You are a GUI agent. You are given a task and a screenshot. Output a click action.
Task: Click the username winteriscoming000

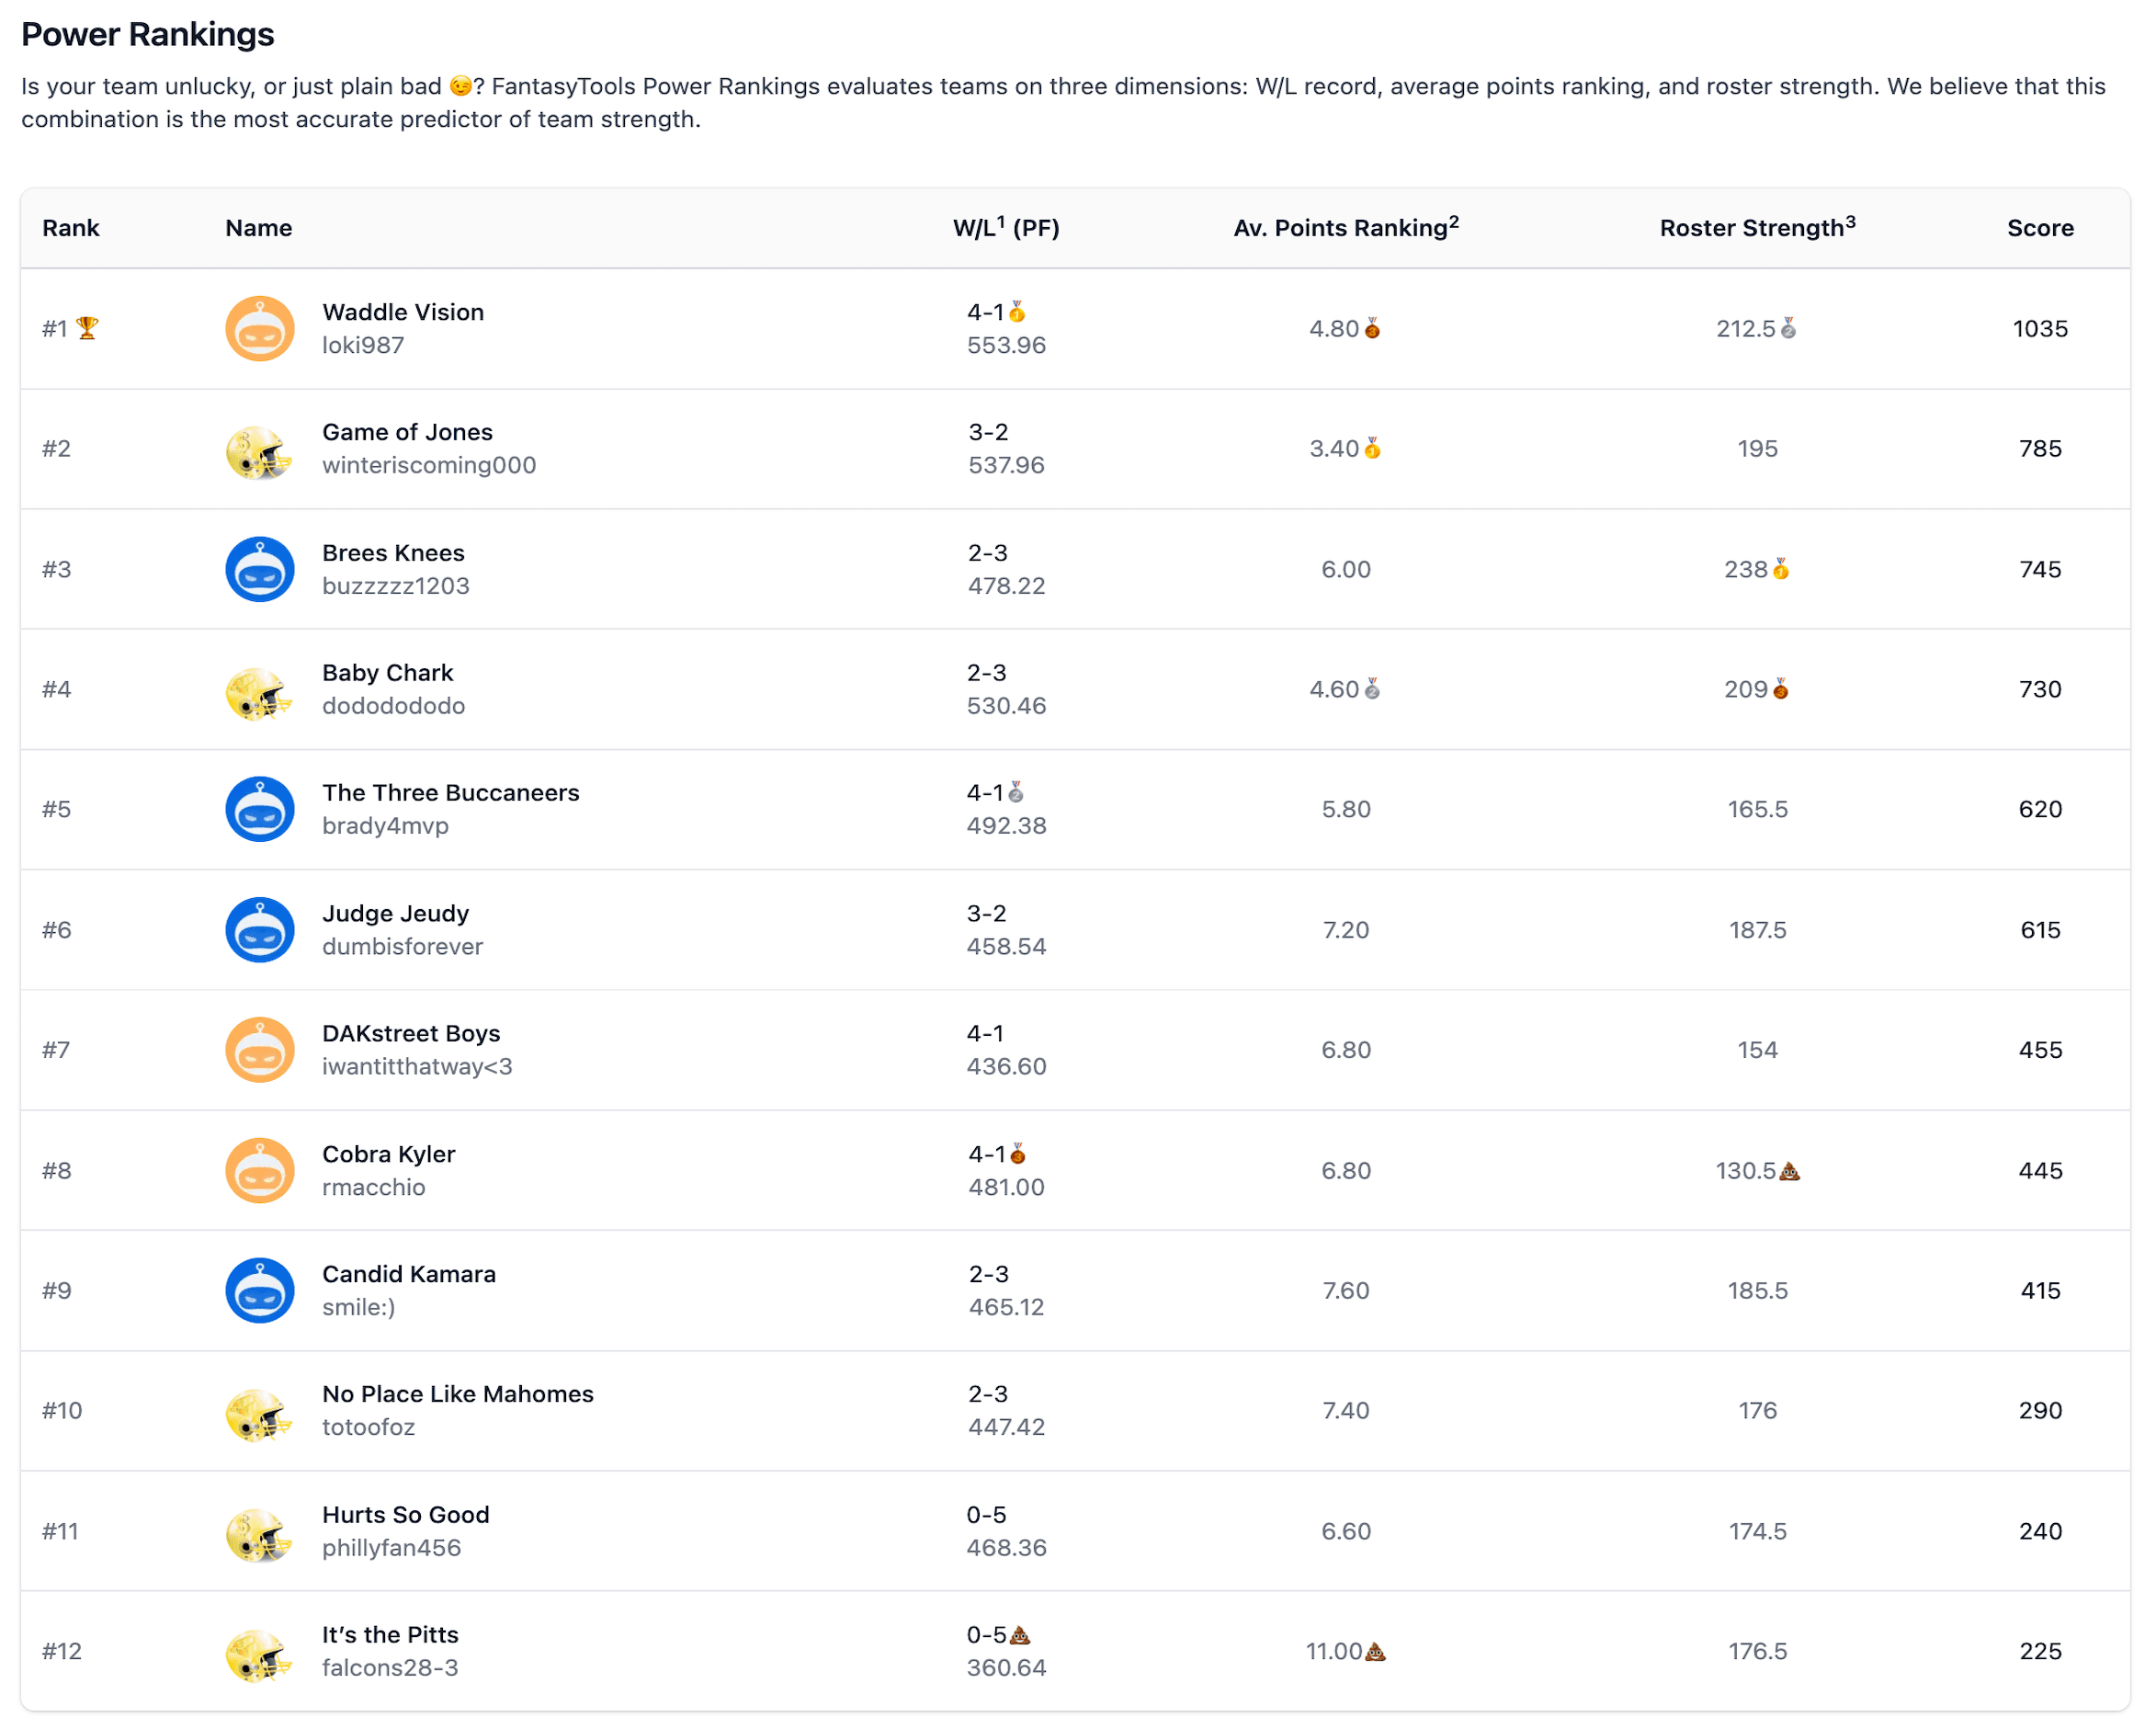tap(429, 465)
